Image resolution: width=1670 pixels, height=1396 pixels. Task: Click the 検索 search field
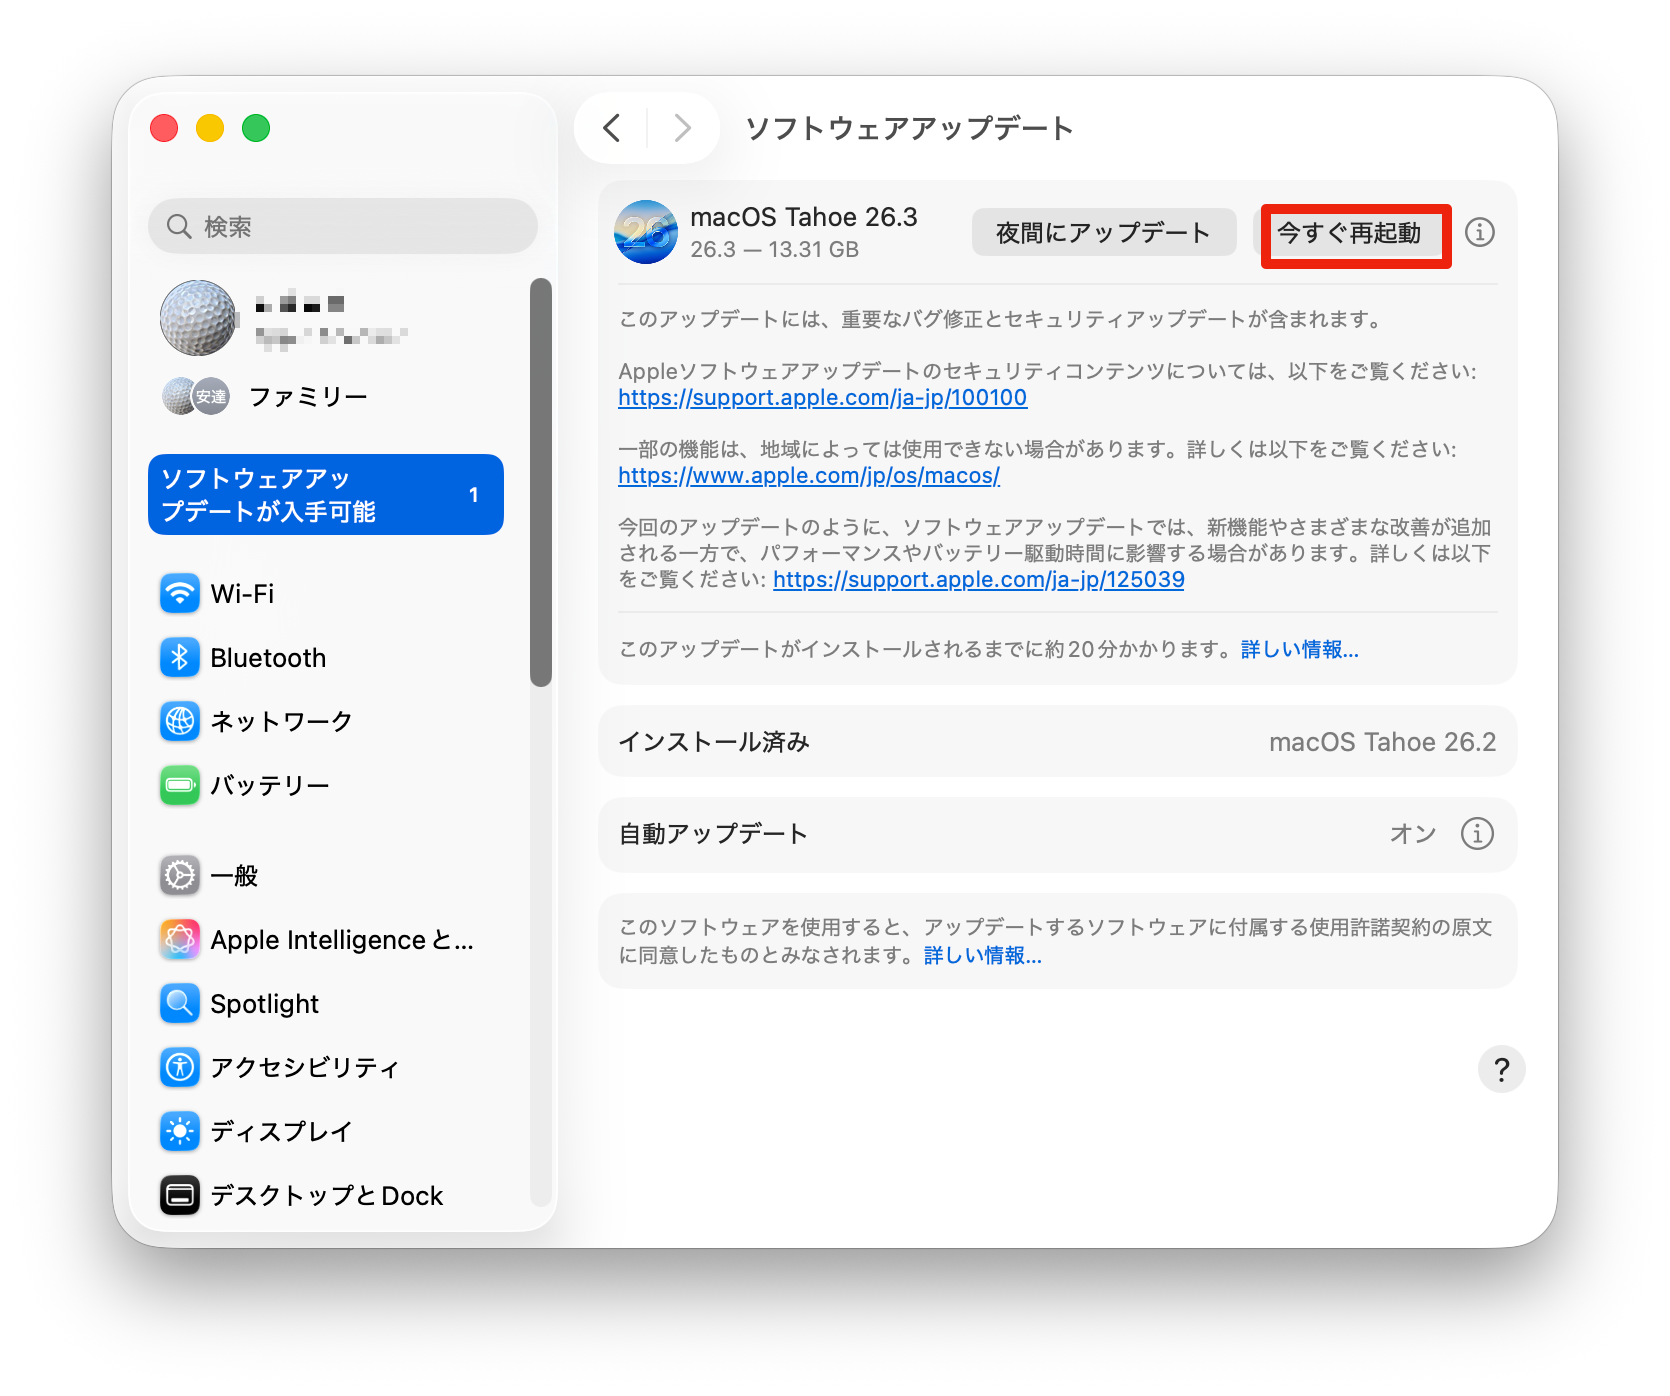tap(343, 227)
